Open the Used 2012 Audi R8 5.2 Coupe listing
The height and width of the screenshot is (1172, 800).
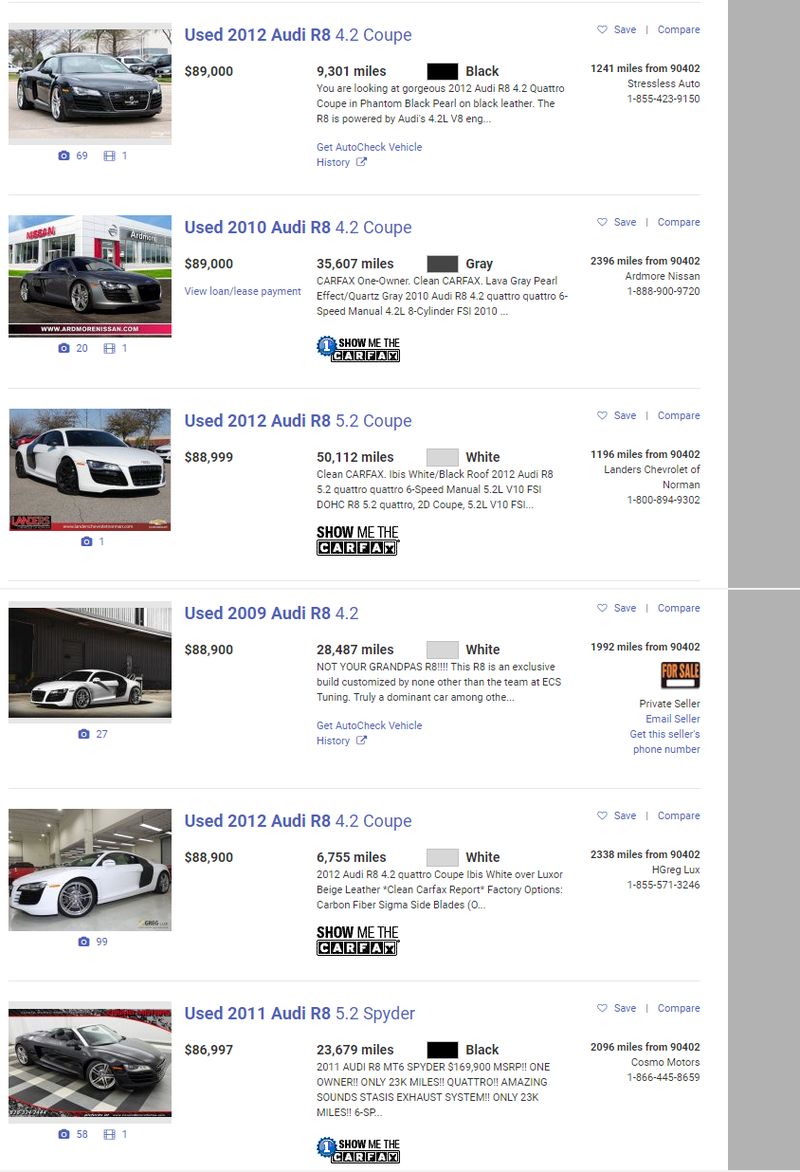pyautogui.click(x=298, y=421)
